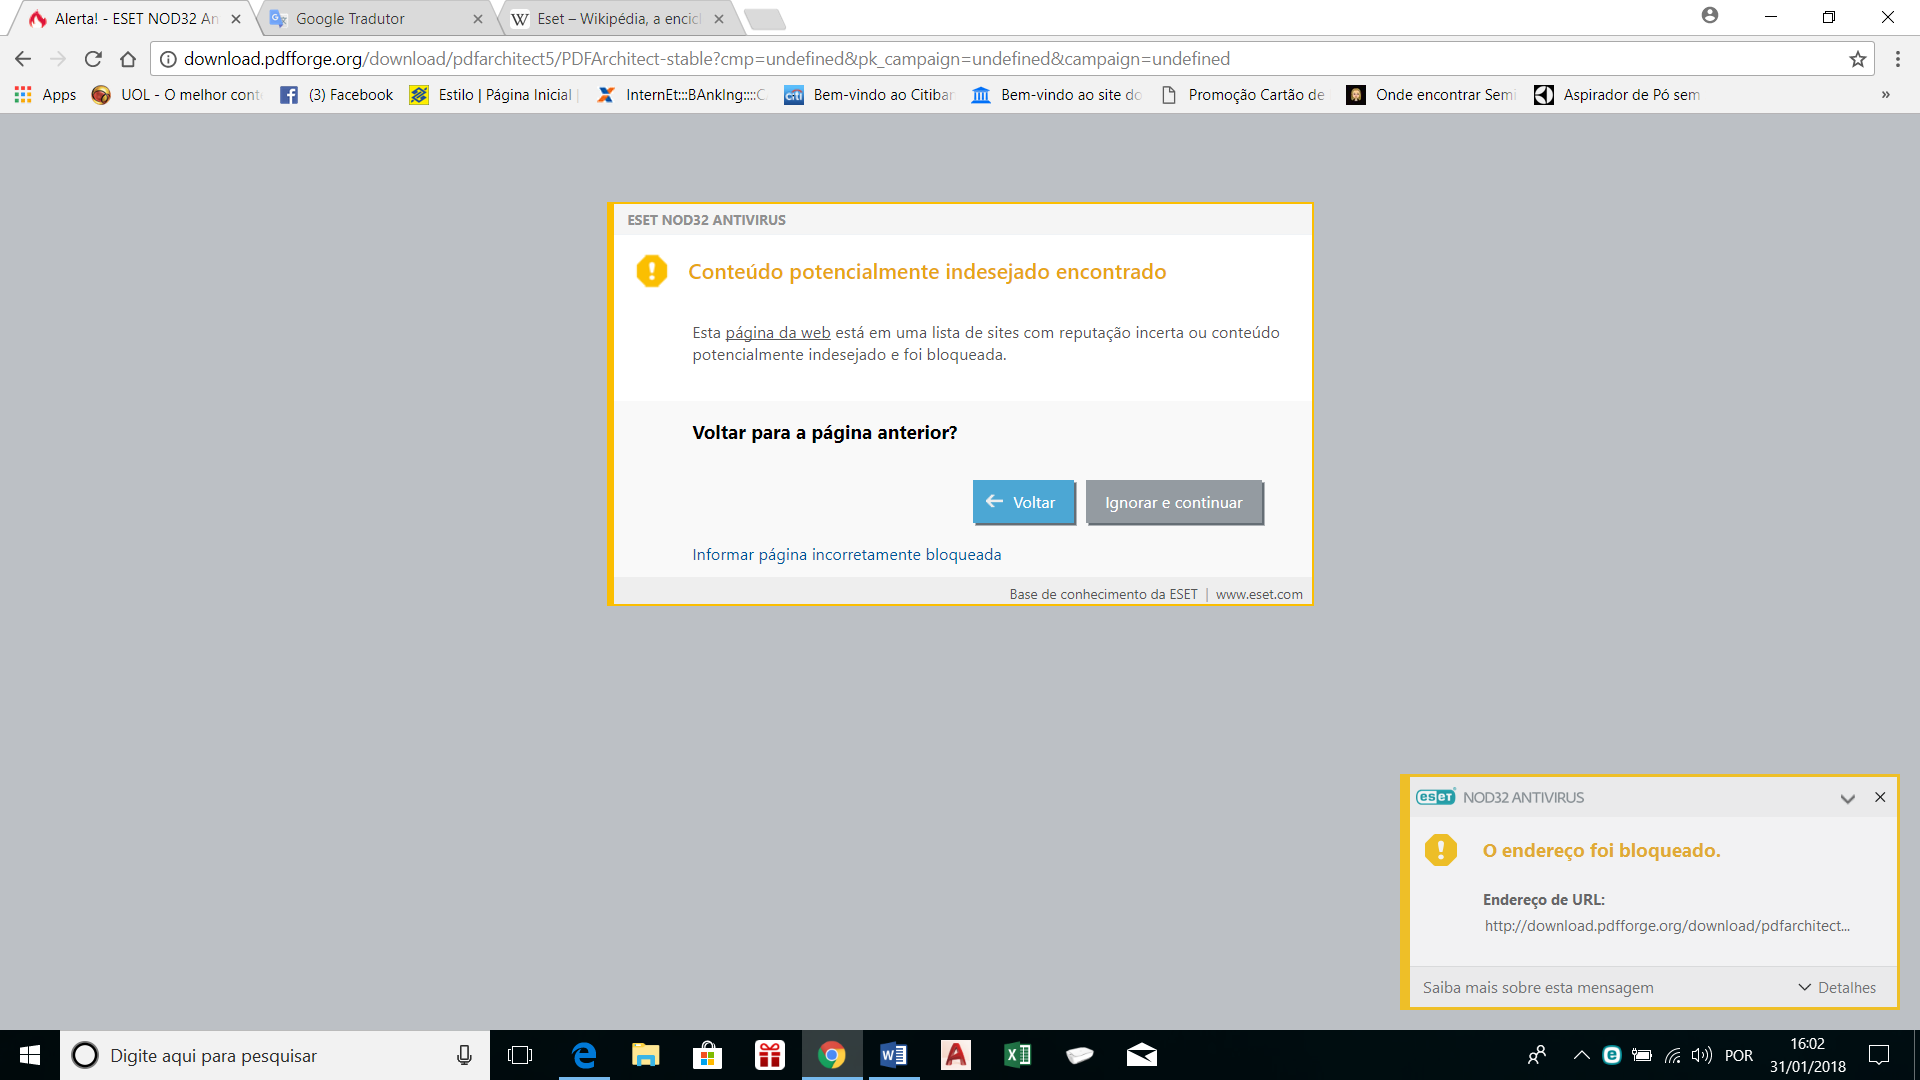Viewport: 1920px width, 1080px height.
Task: Open the red gift box taskbar app
Action: 769,1055
